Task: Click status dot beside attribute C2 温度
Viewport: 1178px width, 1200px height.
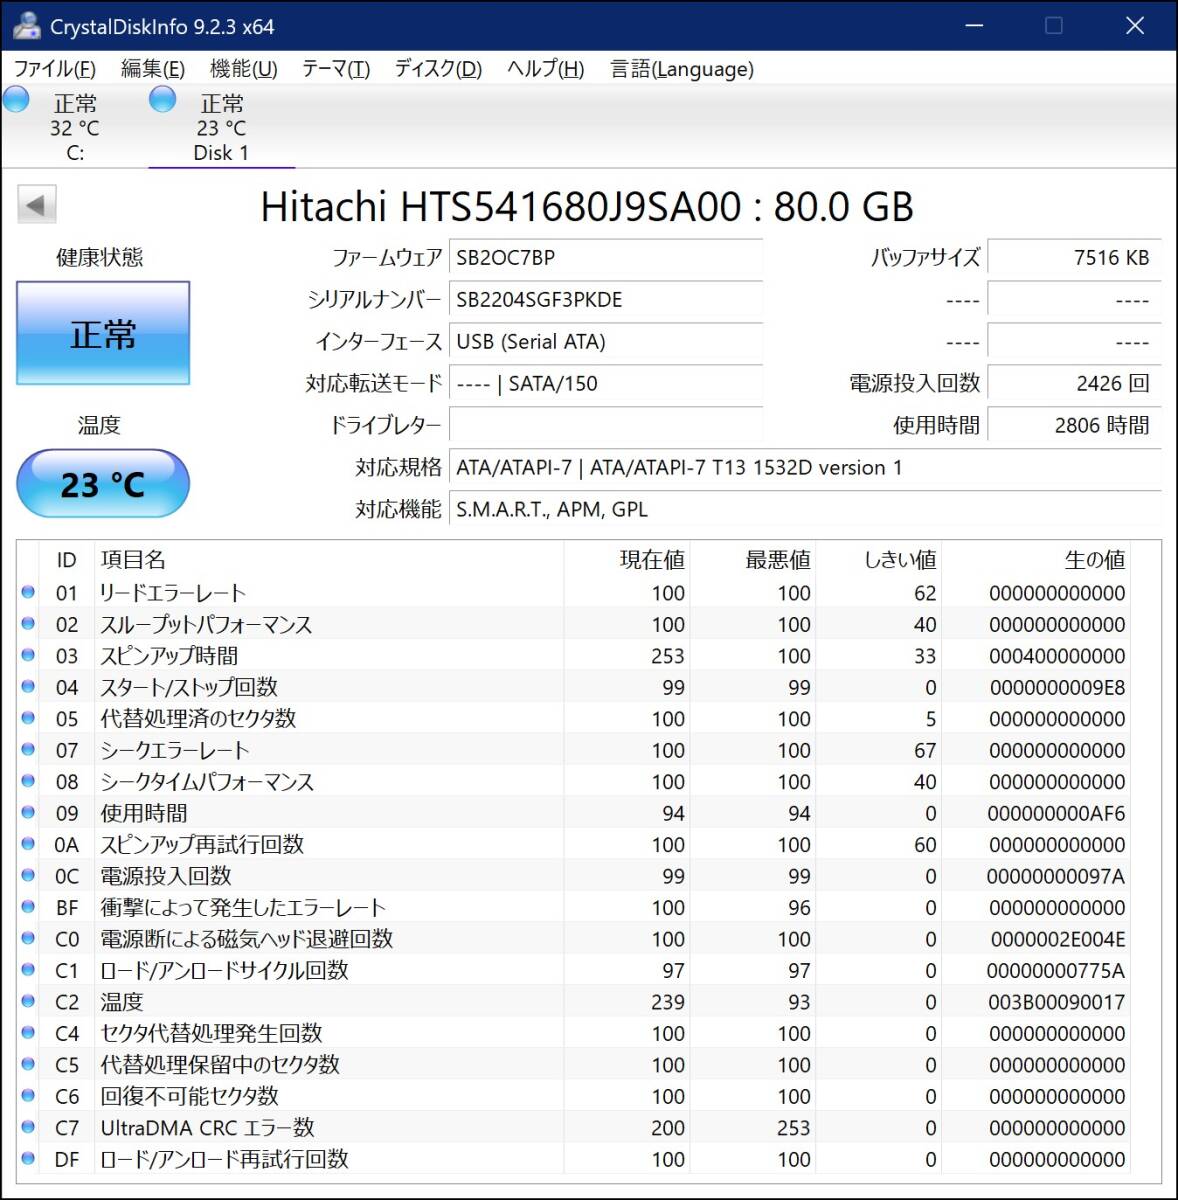Action: click(x=28, y=1002)
